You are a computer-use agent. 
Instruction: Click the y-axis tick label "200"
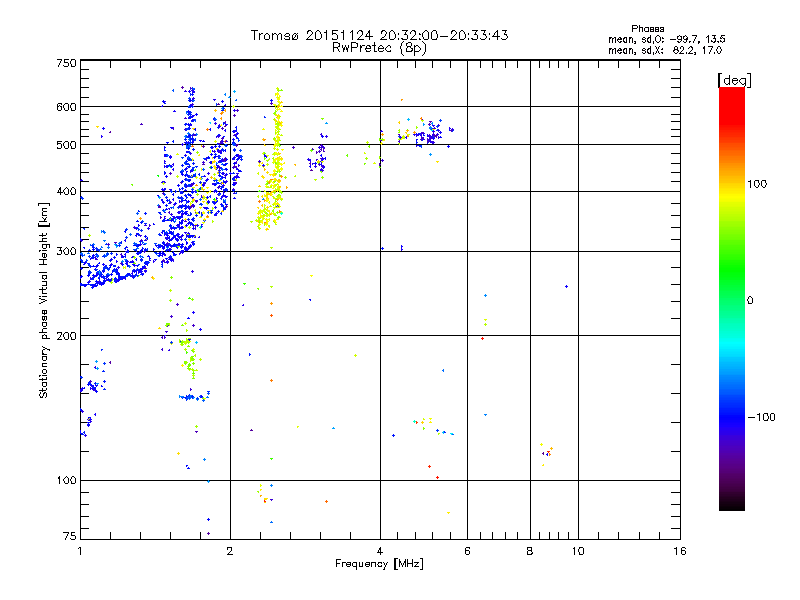(66, 336)
